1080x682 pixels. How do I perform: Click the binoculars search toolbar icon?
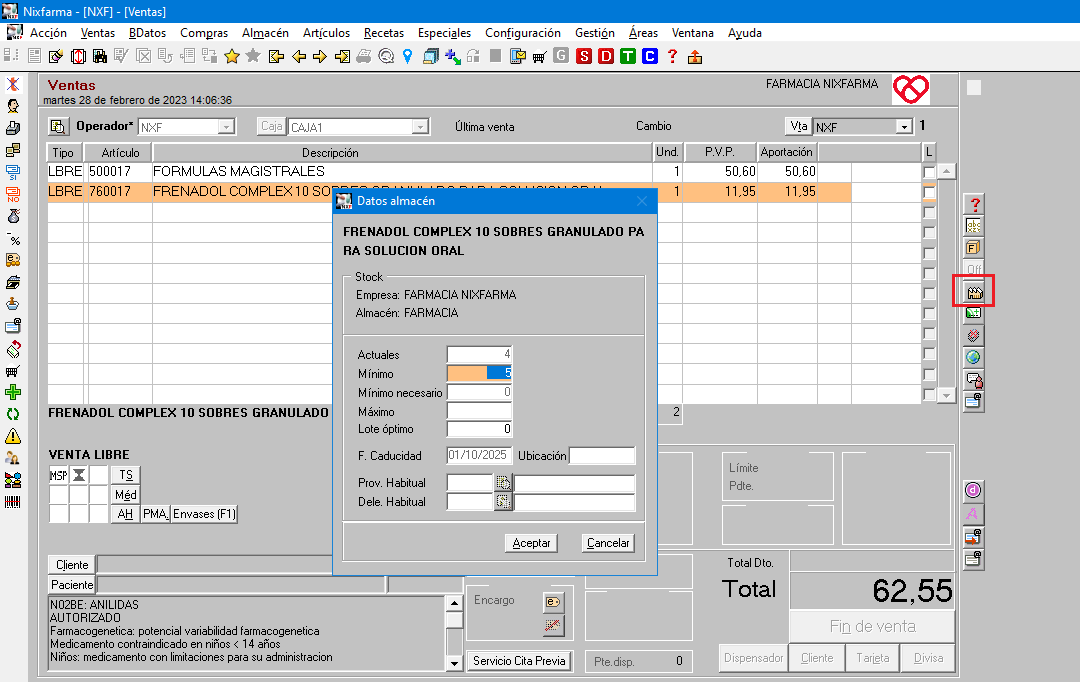tap(100, 56)
